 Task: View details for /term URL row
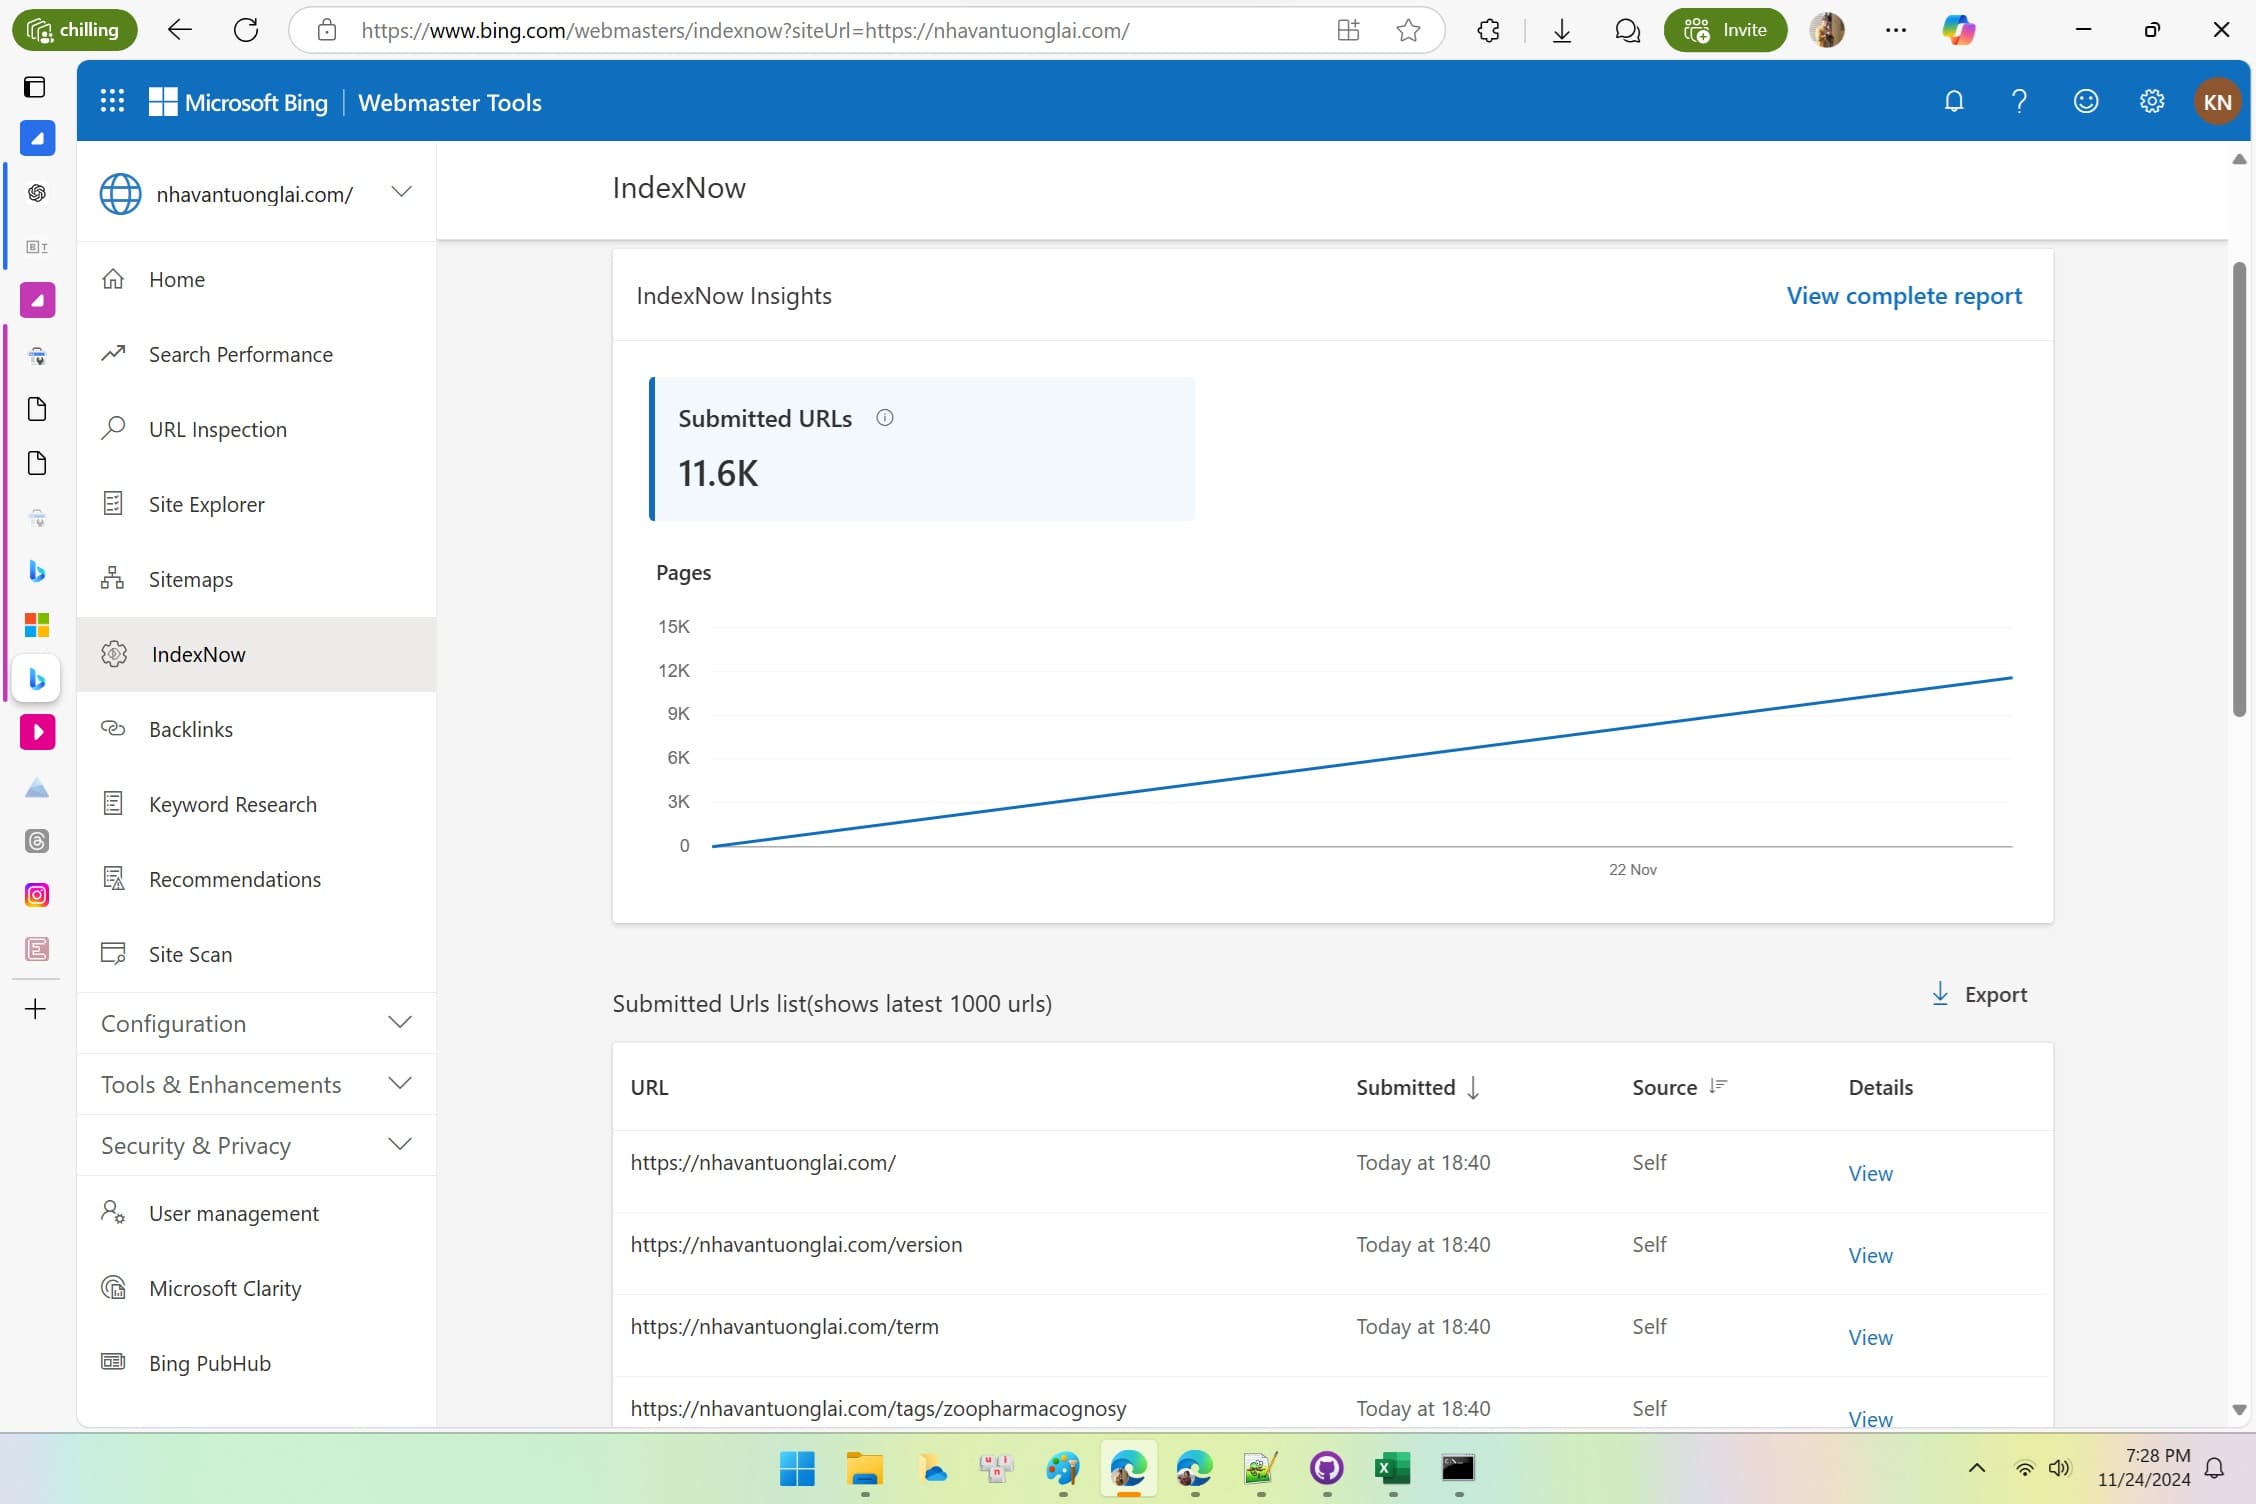pos(1870,1337)
